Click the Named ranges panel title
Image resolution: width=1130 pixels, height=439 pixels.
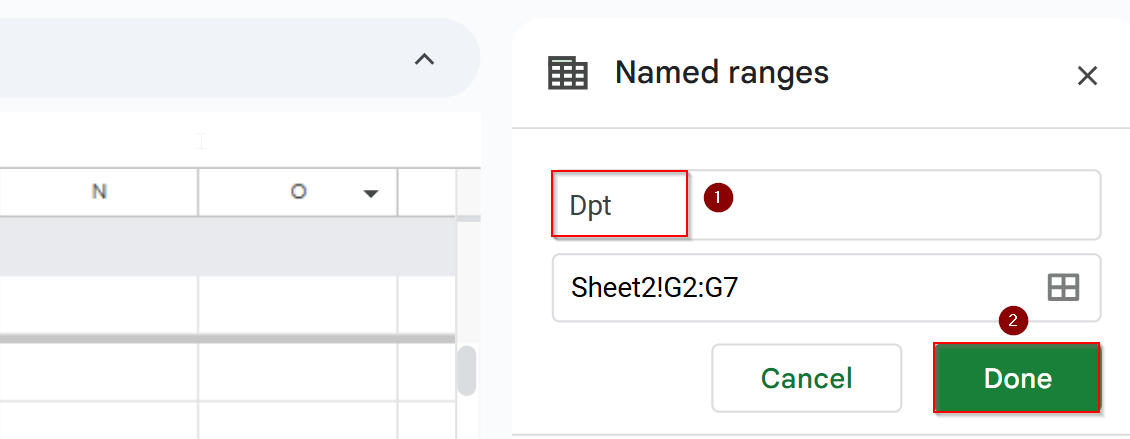click(721, 73)
